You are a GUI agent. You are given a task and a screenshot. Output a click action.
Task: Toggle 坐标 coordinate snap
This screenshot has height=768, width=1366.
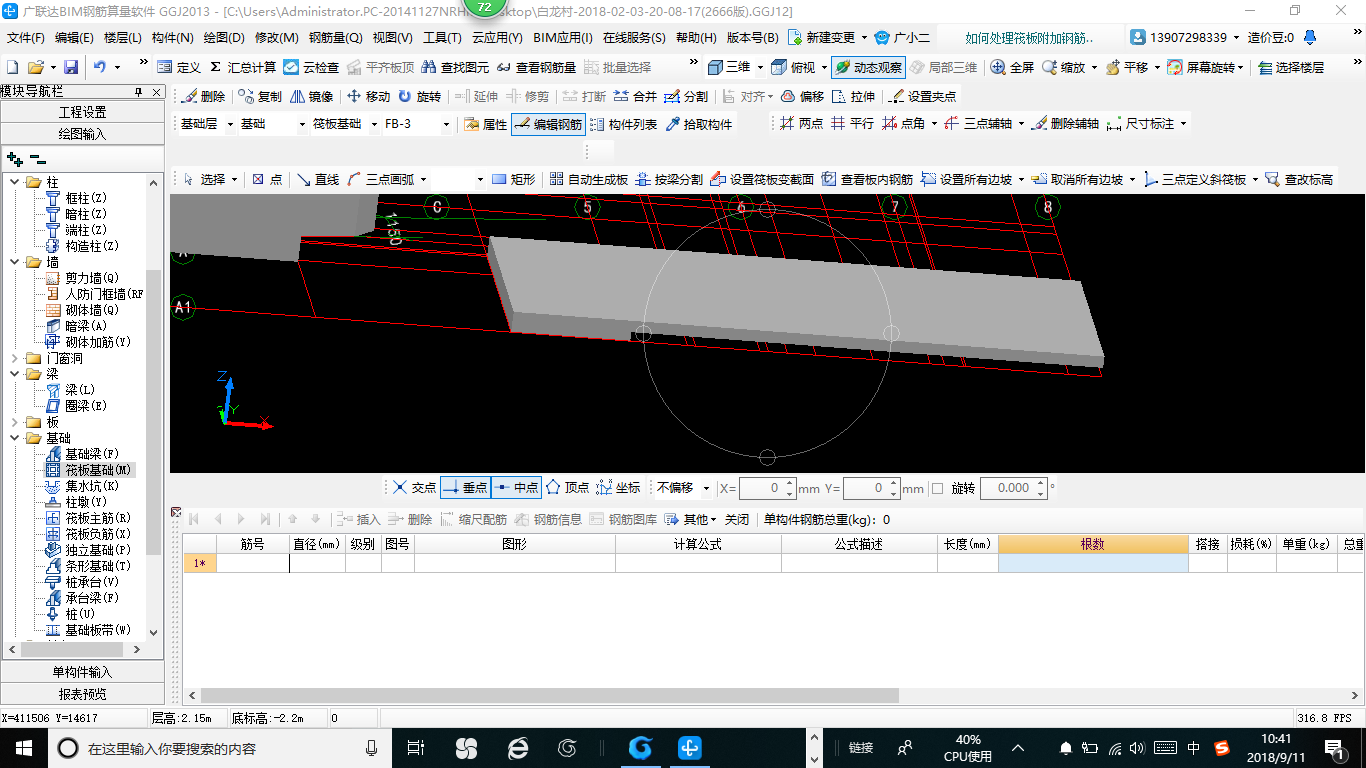[x=618, y=487]
